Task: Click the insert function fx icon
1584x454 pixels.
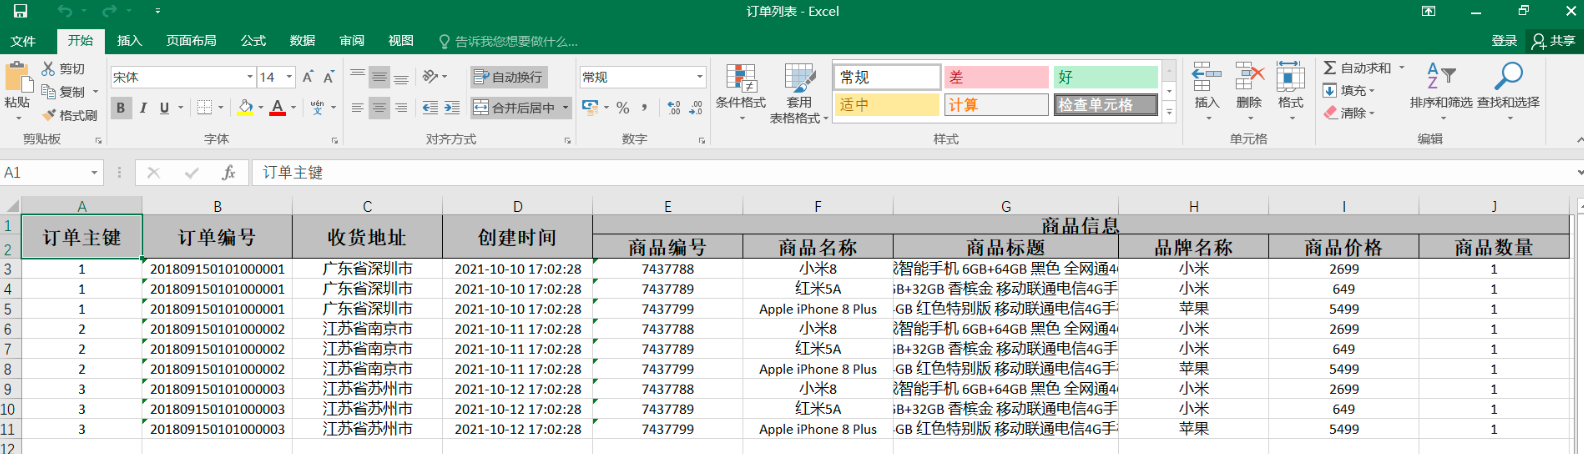Action: coord(229,172)
